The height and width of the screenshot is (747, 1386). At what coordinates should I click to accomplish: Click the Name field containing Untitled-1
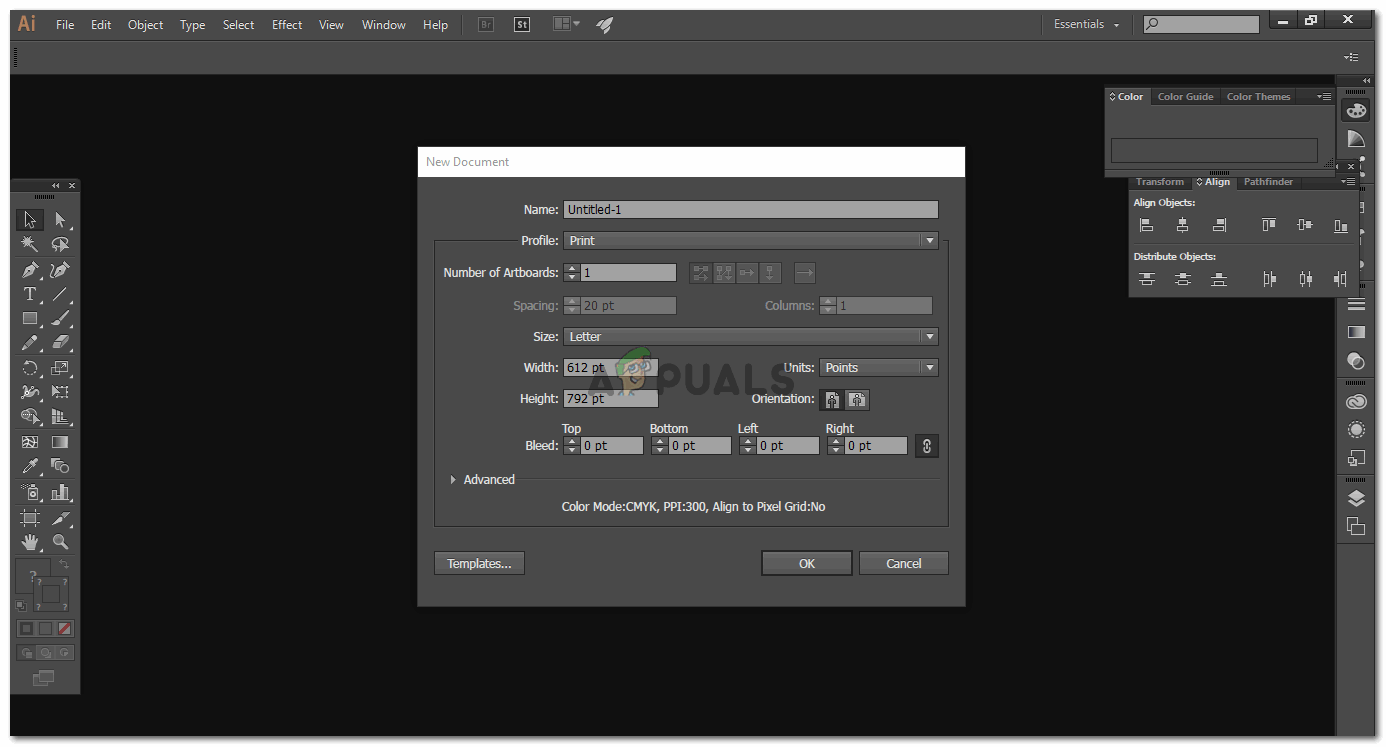point(750,209)
